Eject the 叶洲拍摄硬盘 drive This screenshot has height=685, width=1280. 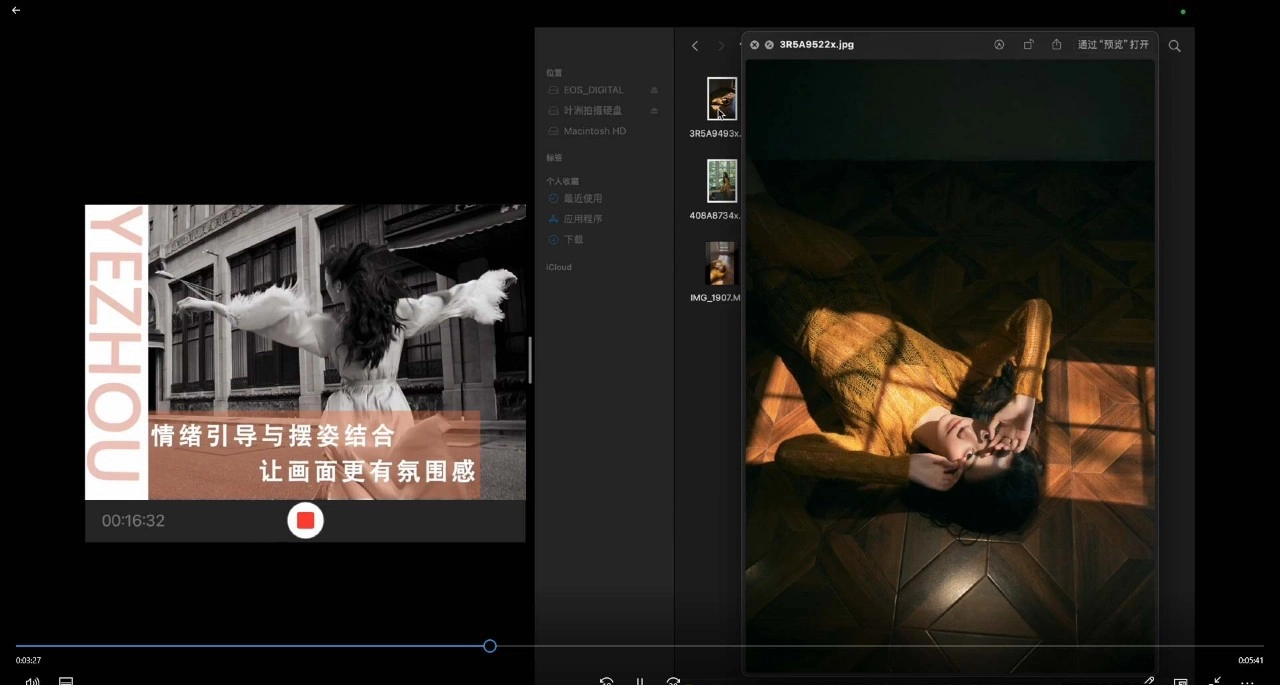654,111
